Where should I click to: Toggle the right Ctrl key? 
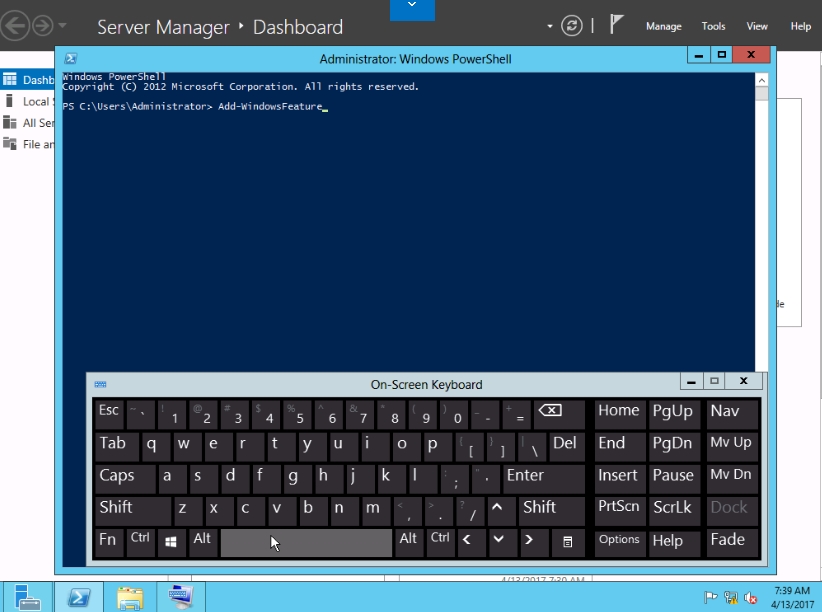click(440, 542)
